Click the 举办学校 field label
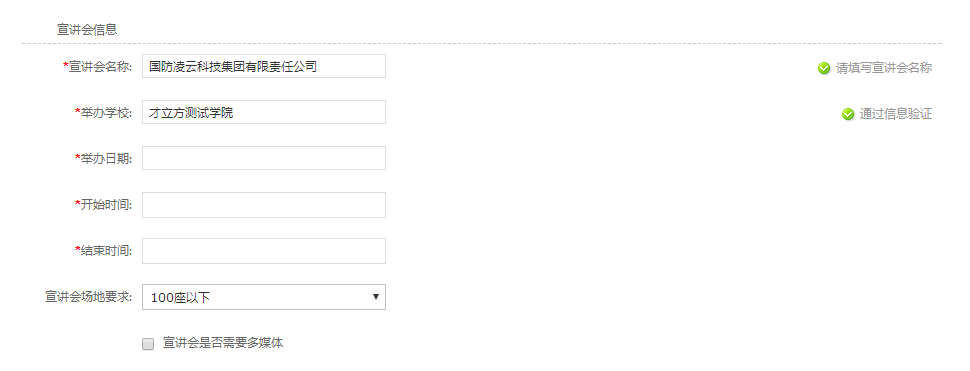This screenshot has width=970, height=371. (x=104, y=113)
